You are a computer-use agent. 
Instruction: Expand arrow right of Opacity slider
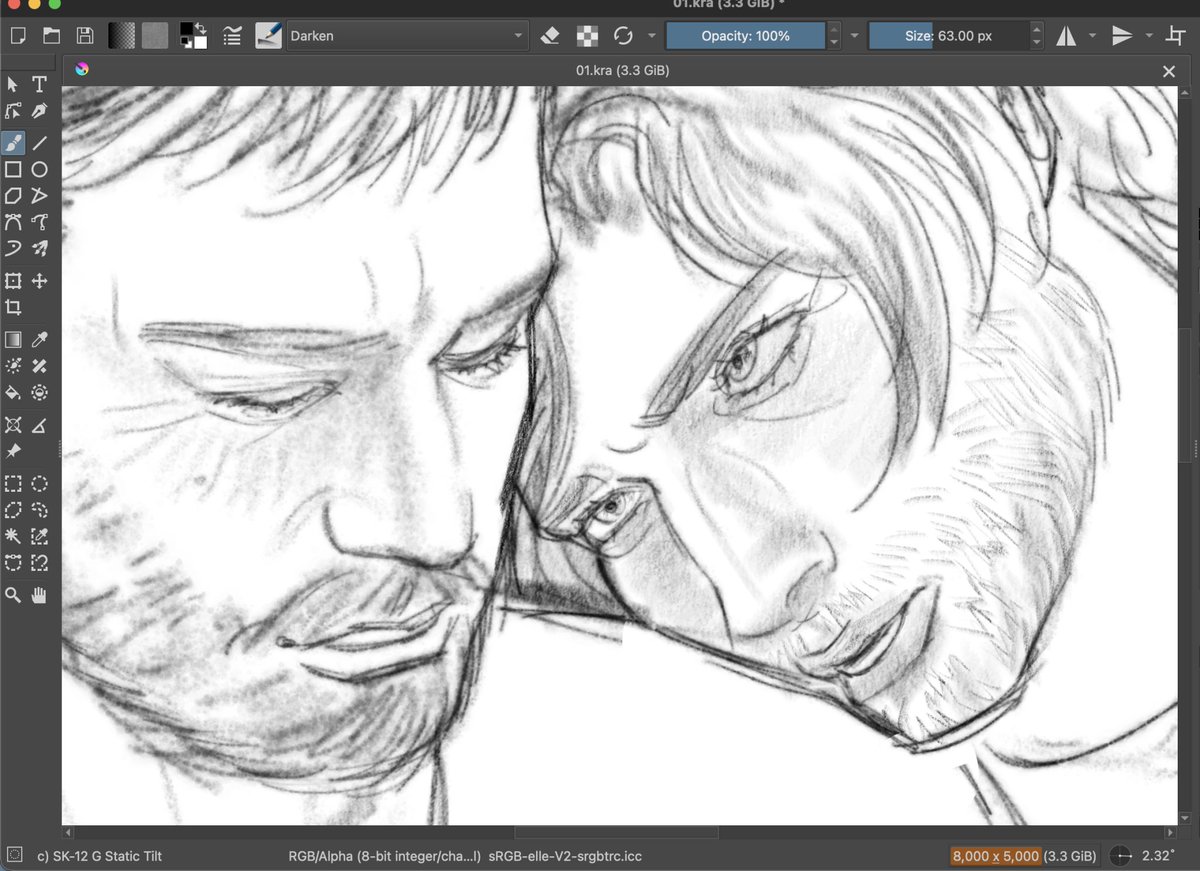click(854, 36)
